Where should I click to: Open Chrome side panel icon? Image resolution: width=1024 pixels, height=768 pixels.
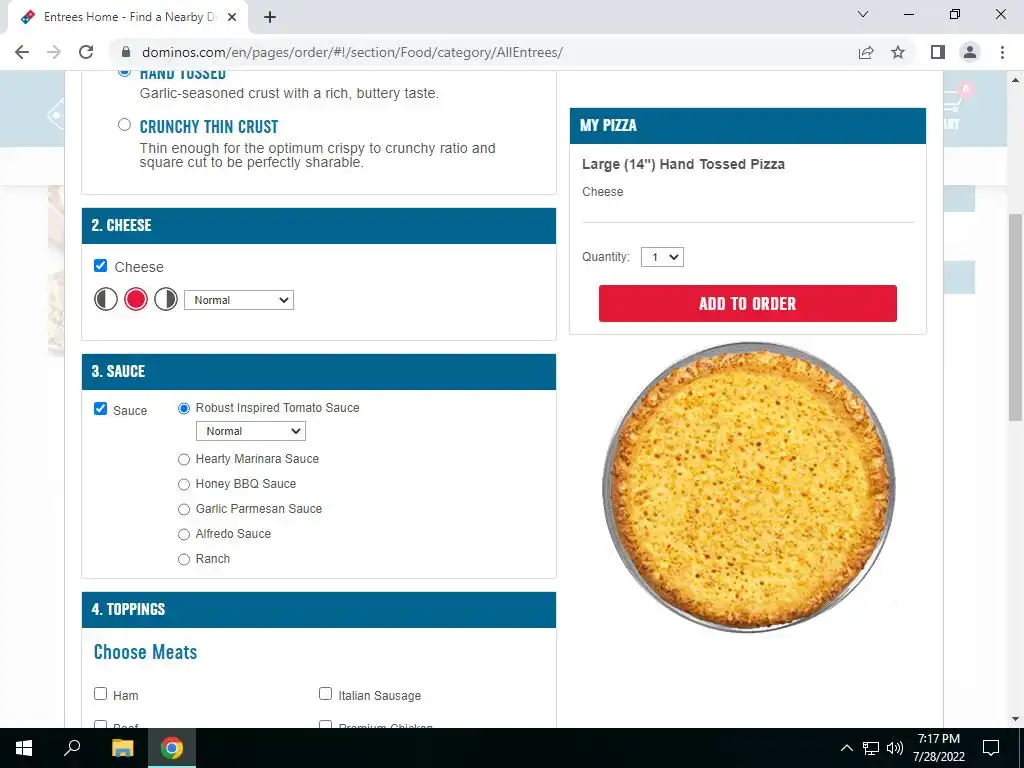tap(938, 52)
